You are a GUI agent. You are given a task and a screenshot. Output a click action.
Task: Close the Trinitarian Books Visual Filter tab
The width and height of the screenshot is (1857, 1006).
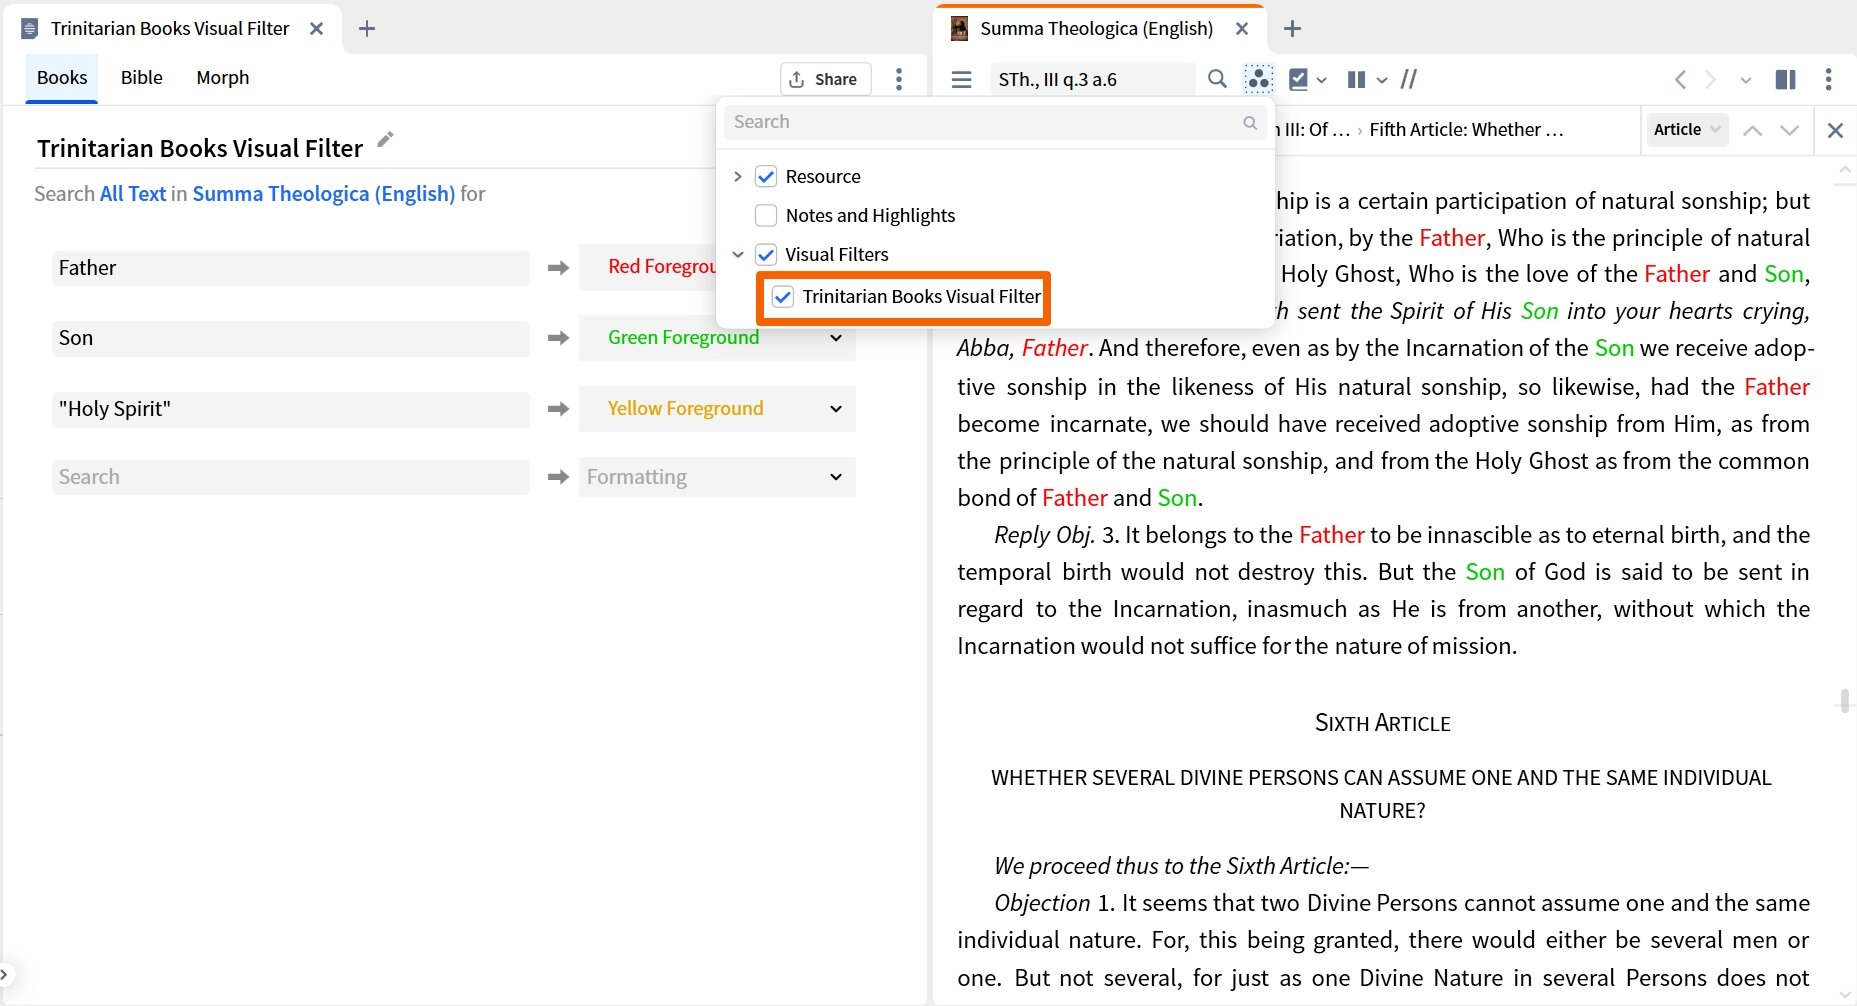[316, 28]
